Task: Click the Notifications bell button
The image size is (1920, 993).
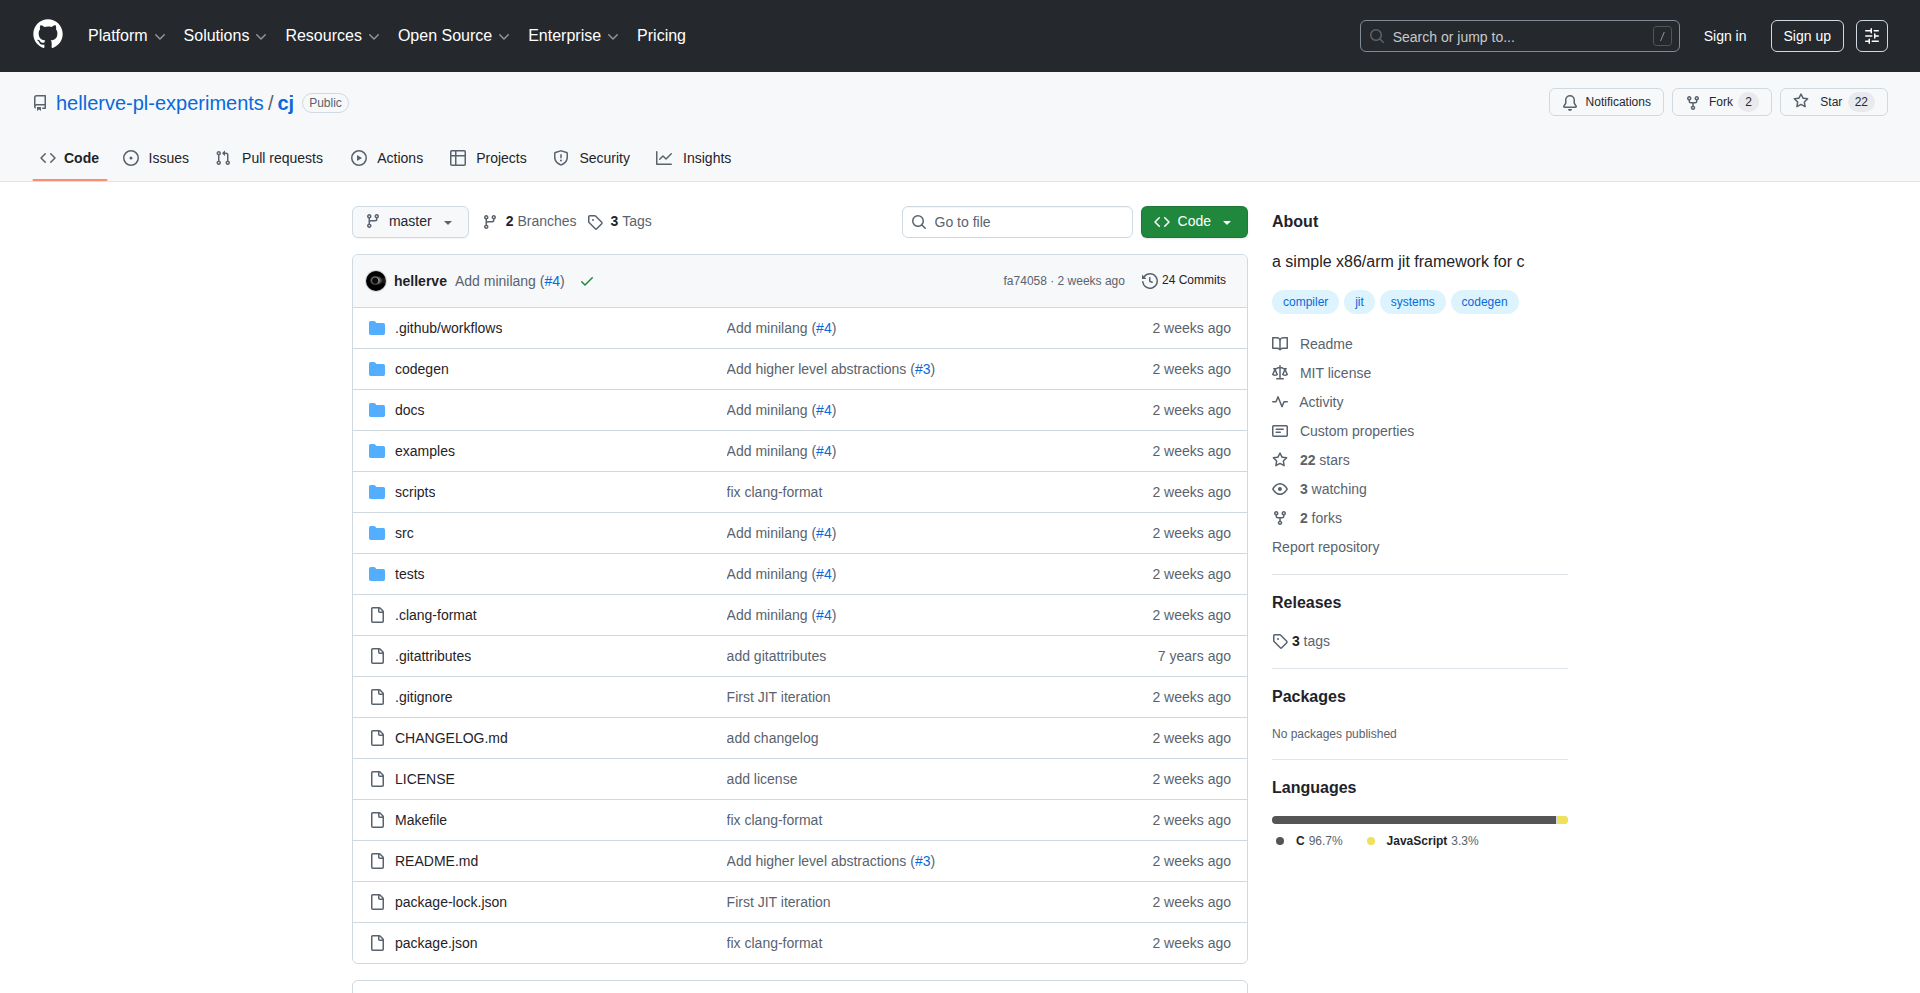Action: click(1606, 102)
